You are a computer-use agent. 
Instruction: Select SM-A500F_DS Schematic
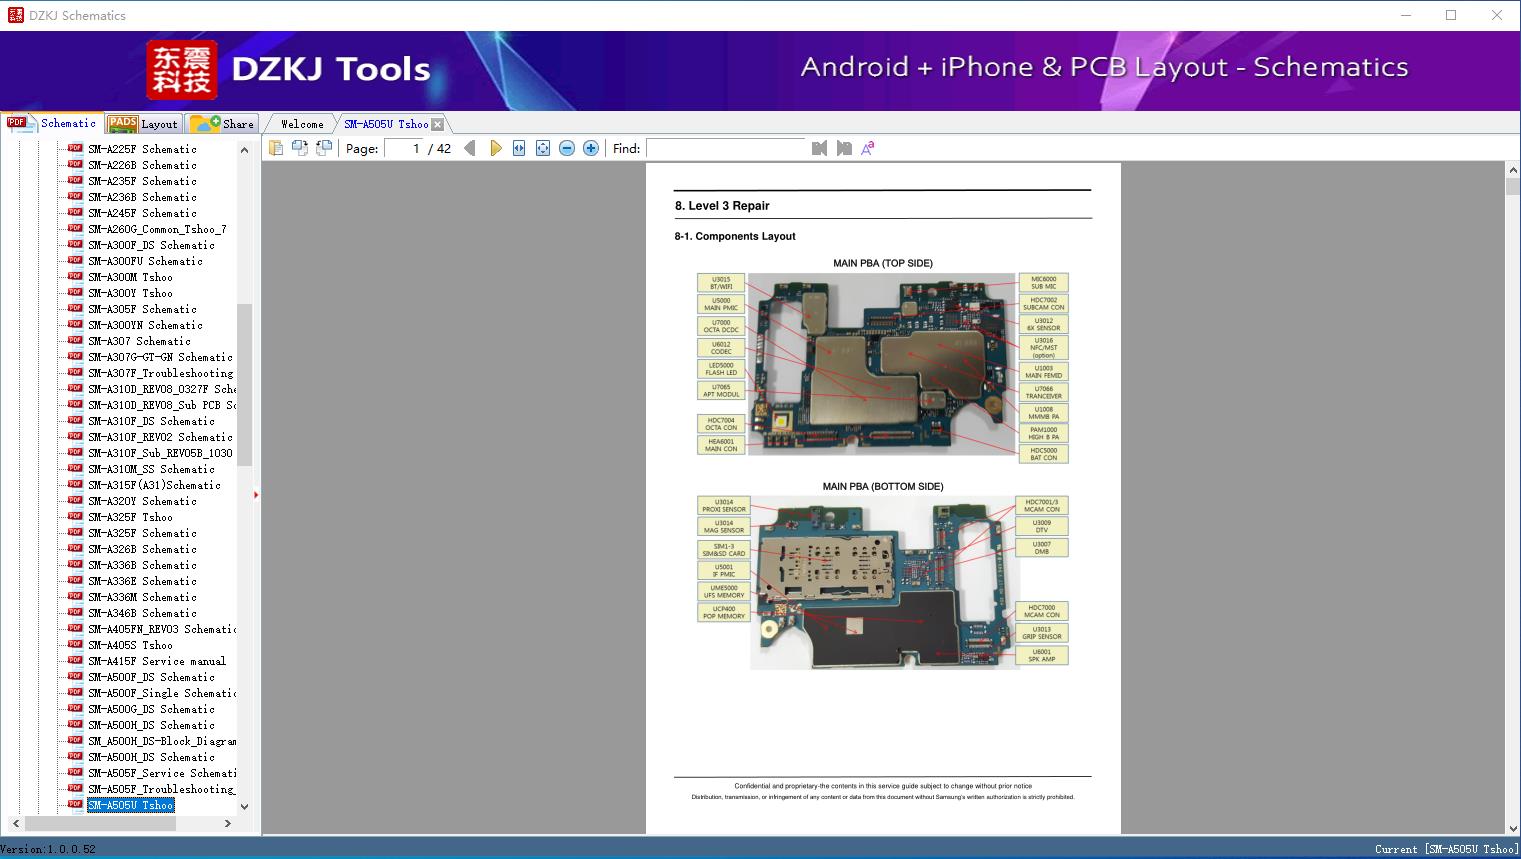[x=151, y=677]
